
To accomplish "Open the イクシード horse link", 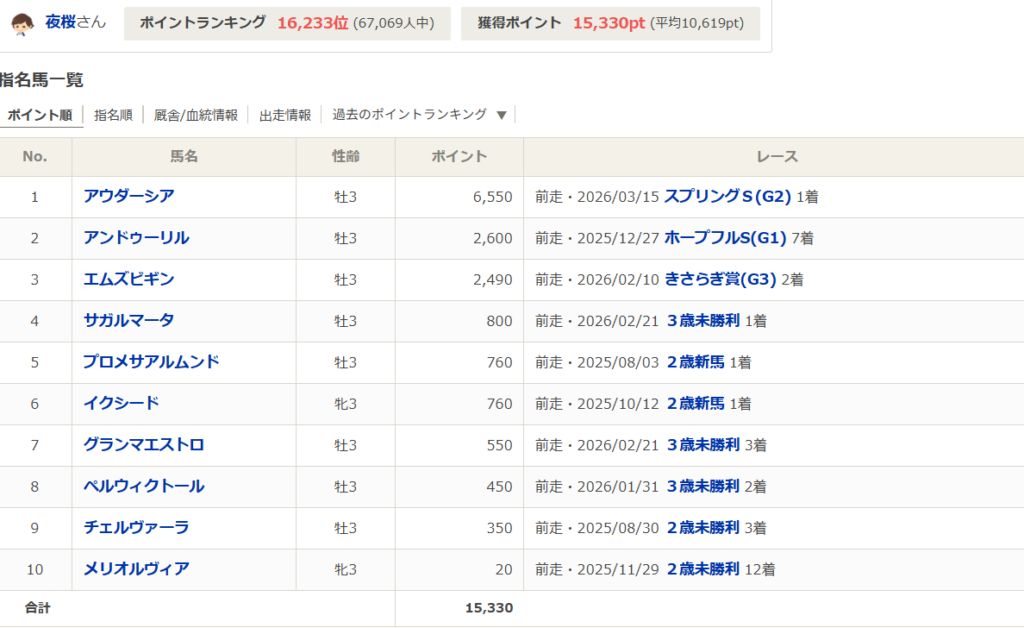I will point(121,403).
